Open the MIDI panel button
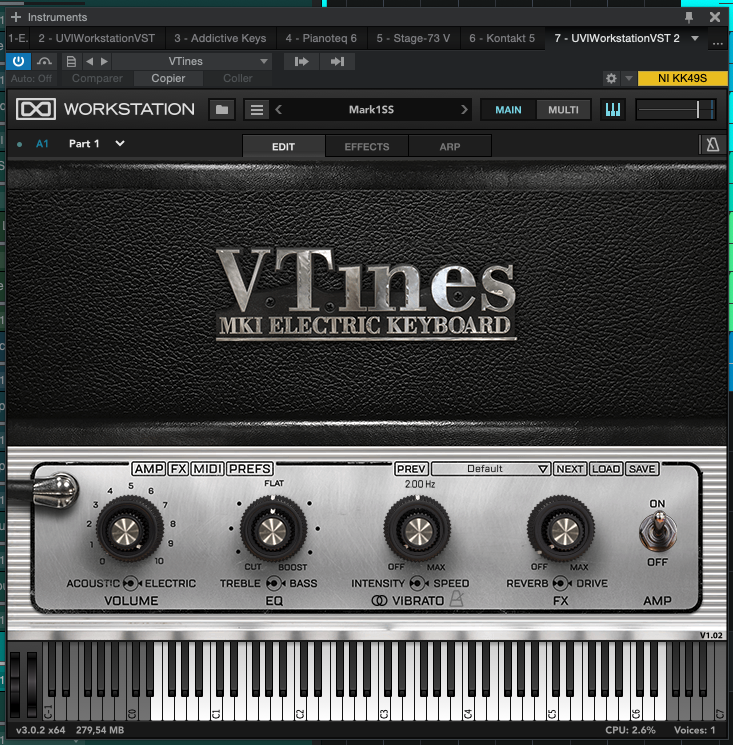 coord(208,469)
